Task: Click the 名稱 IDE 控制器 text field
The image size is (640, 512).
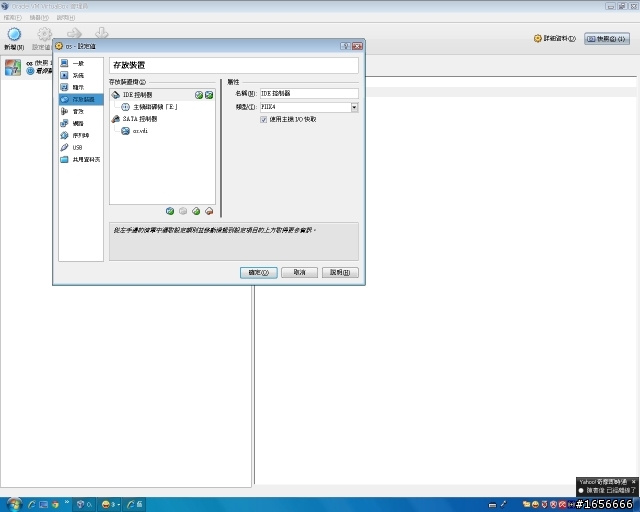Action: coord(309,93)
